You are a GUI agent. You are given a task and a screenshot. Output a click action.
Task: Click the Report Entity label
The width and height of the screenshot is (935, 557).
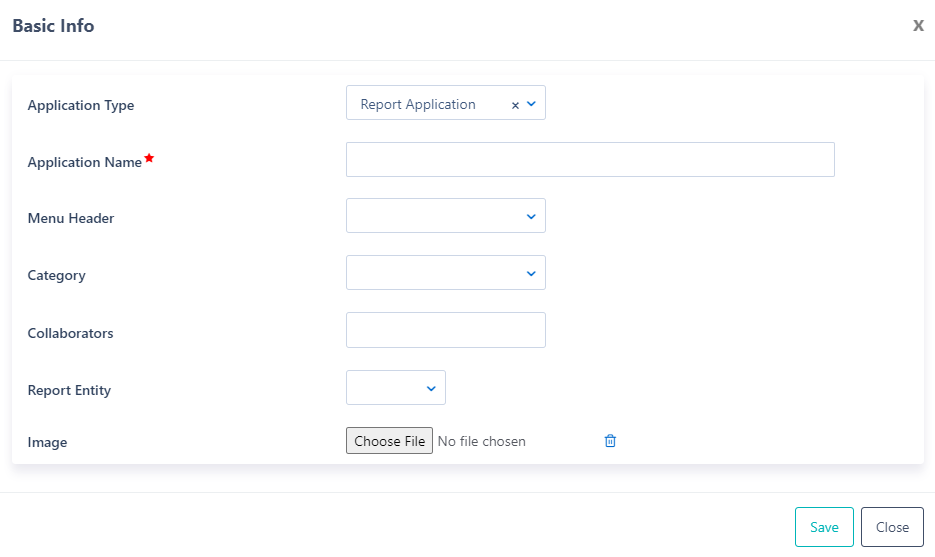pyautogui.click(x=69, y=390)
